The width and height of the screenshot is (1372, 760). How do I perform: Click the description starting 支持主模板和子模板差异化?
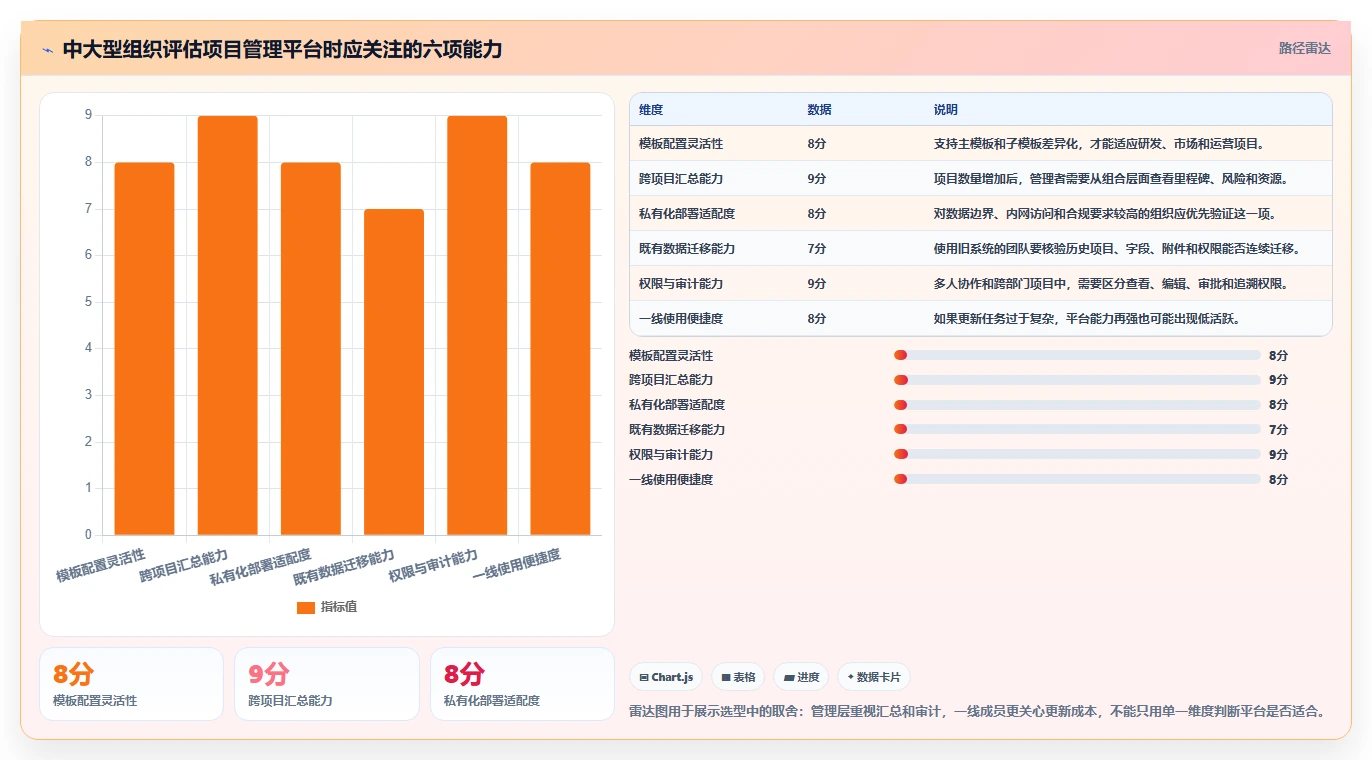[1100, 144]
